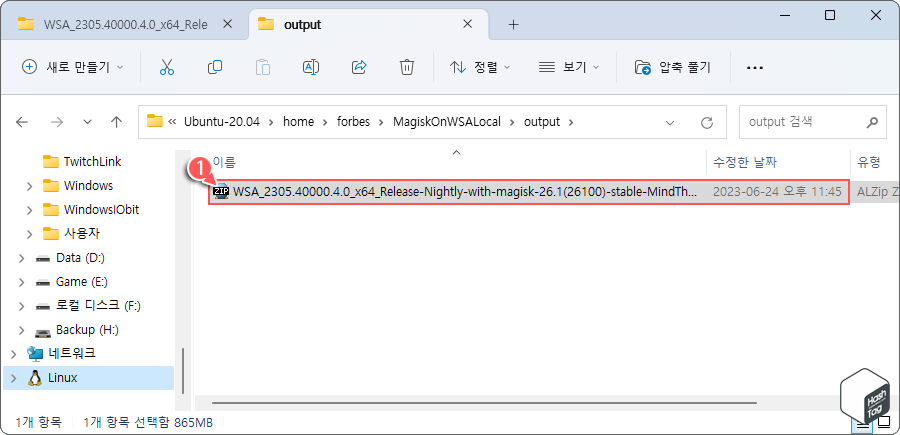Click output at end of breadcrumb

[x=542, y=122]
